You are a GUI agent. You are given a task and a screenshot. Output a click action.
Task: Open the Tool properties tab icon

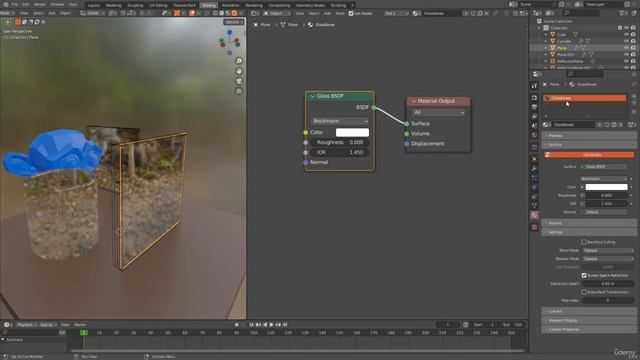coord(534,86)
